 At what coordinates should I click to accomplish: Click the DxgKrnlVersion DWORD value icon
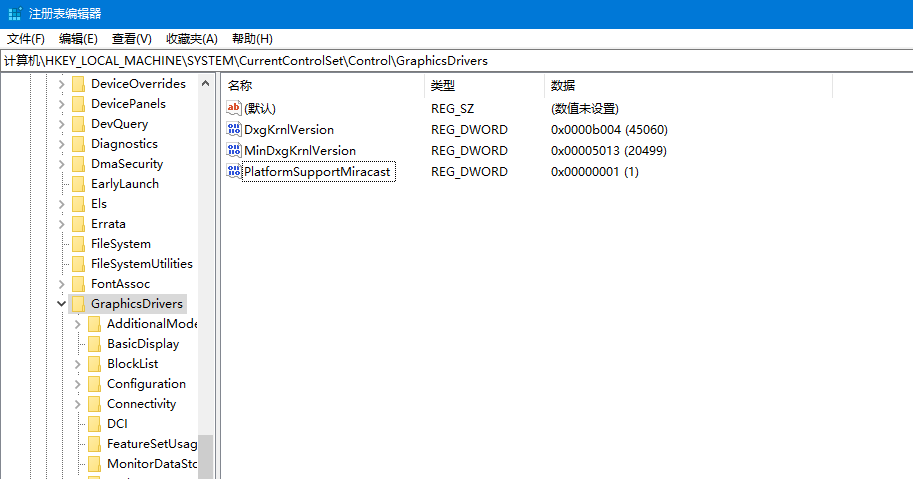tap(235, 130)
